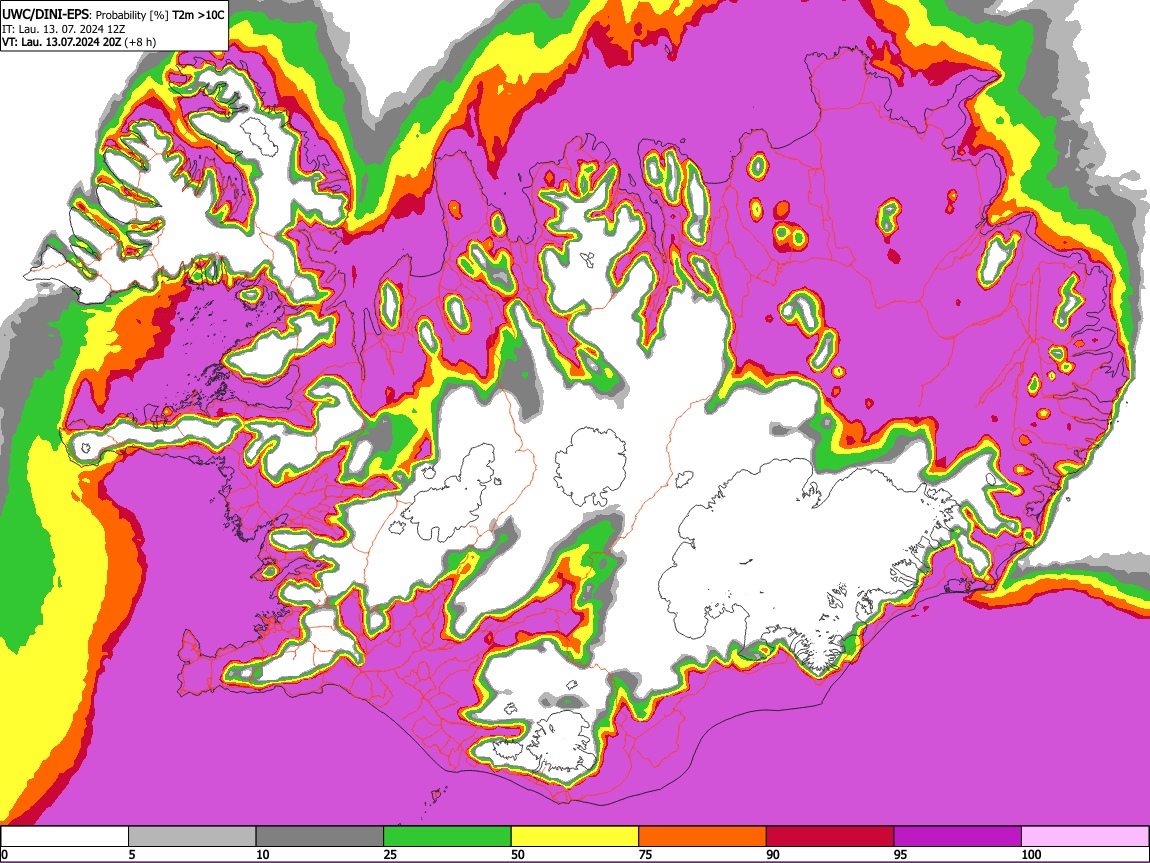This screenshot has width=1150, height=863.
Task: Click the light gray 5-10 legend swatch
Action: 192,836
